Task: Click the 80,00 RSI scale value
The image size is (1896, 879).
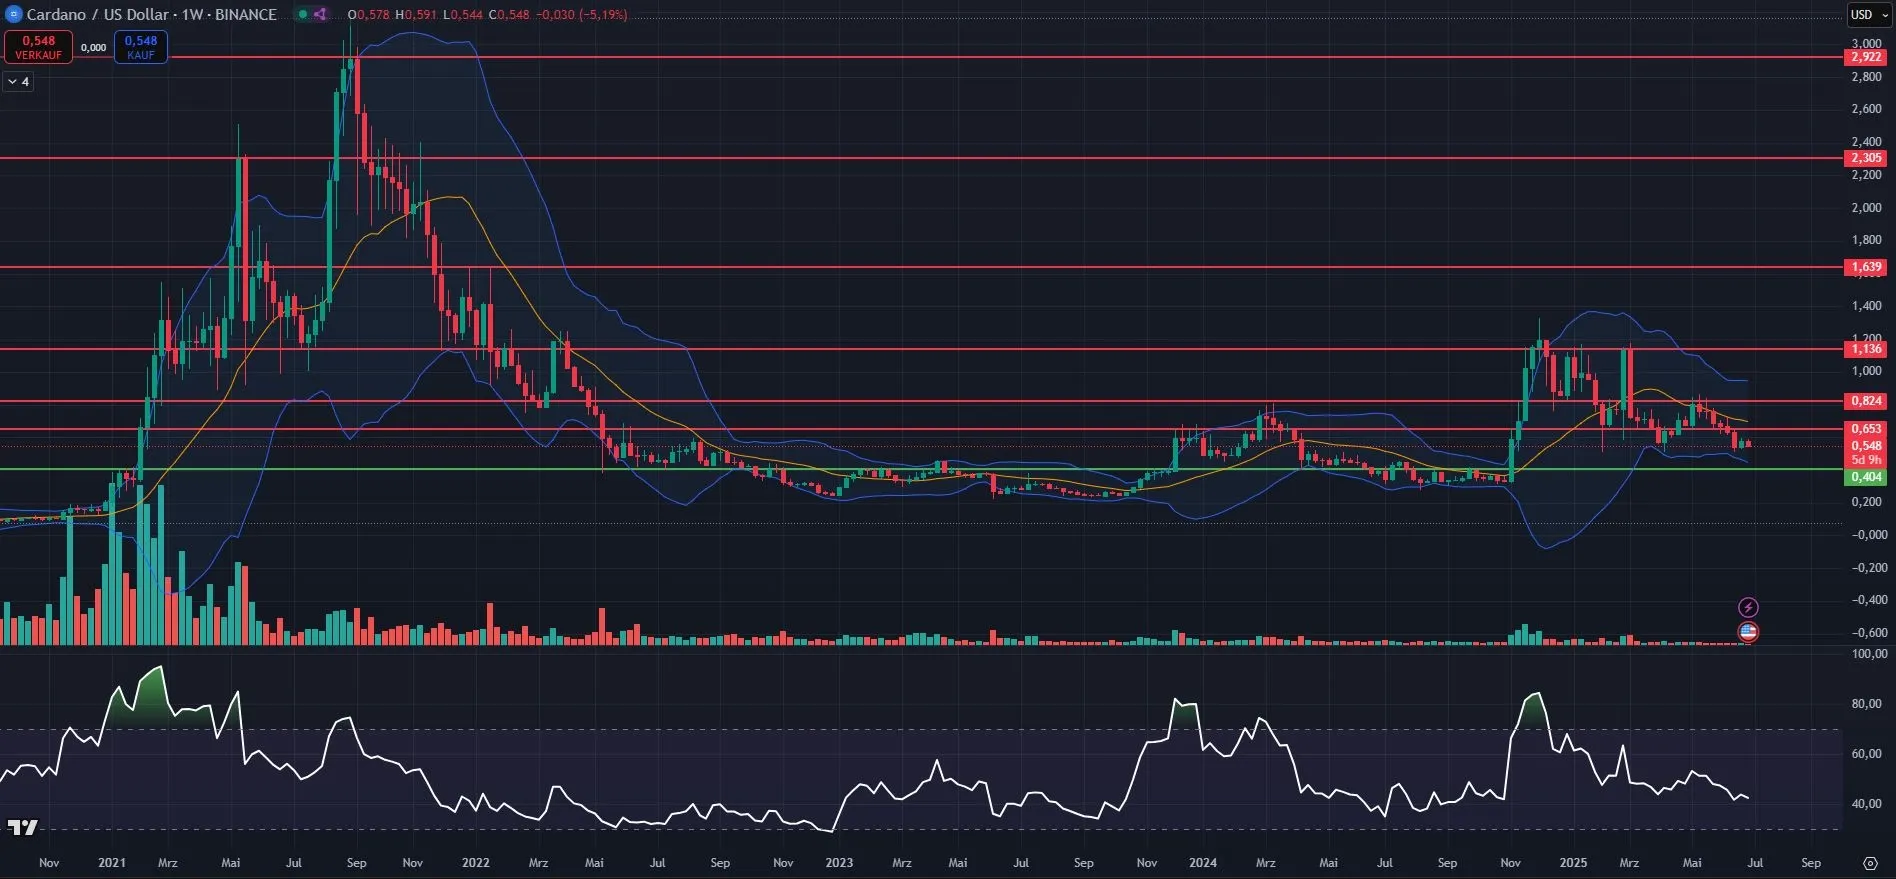Action: click(1869, 704)
